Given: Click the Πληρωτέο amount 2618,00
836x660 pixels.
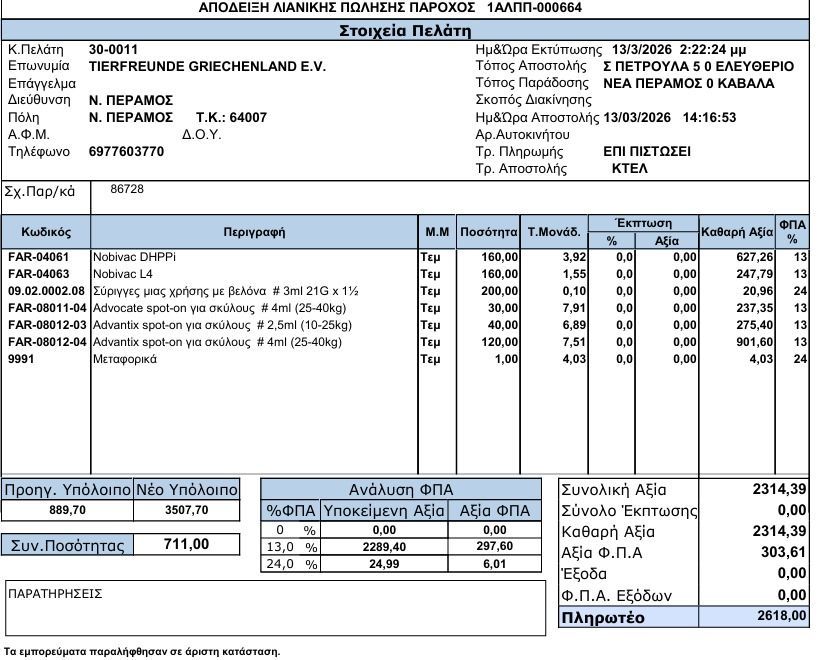Looking at the screenshot, I should [x=782, y=616].
